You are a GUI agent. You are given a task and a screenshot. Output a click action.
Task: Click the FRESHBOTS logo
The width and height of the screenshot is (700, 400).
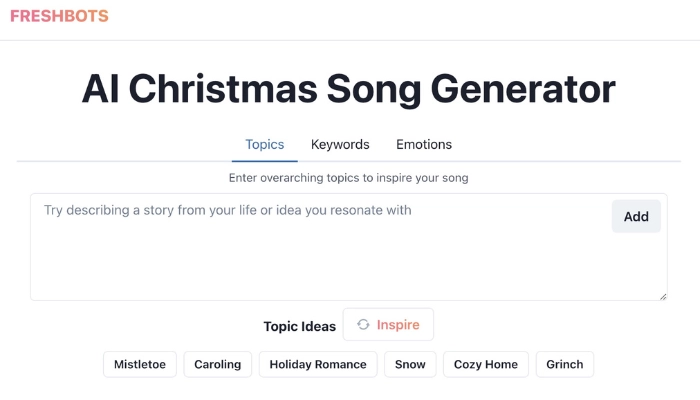59,16
